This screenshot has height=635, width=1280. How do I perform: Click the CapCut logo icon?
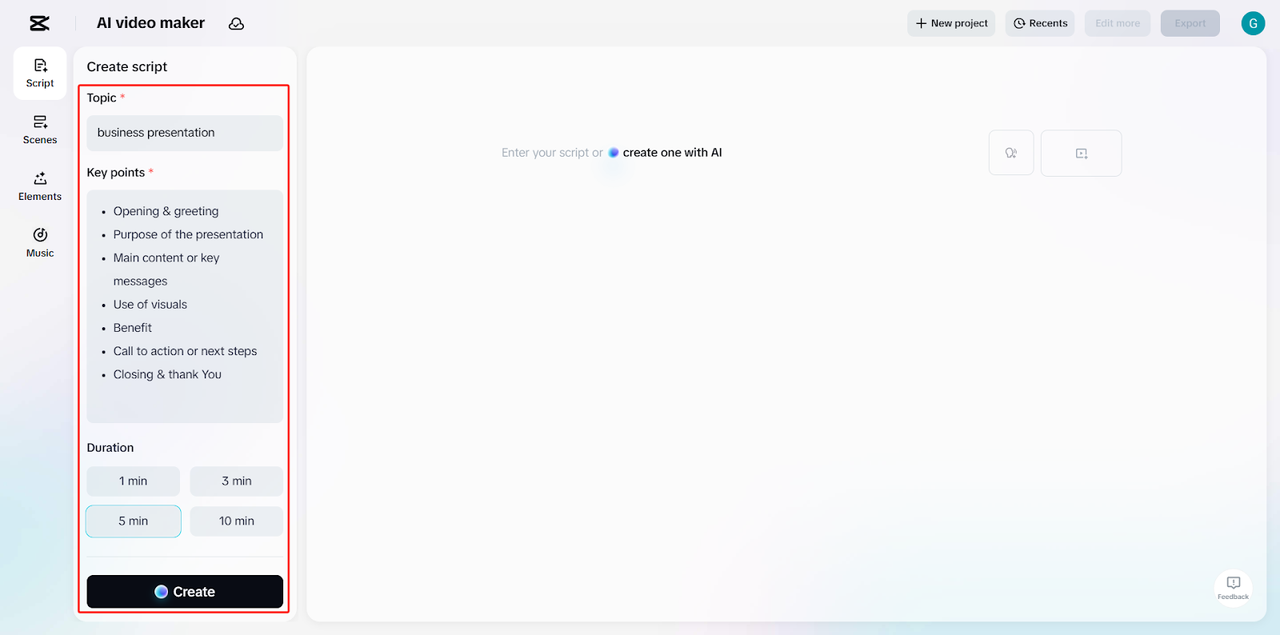[x=39, y=23]
